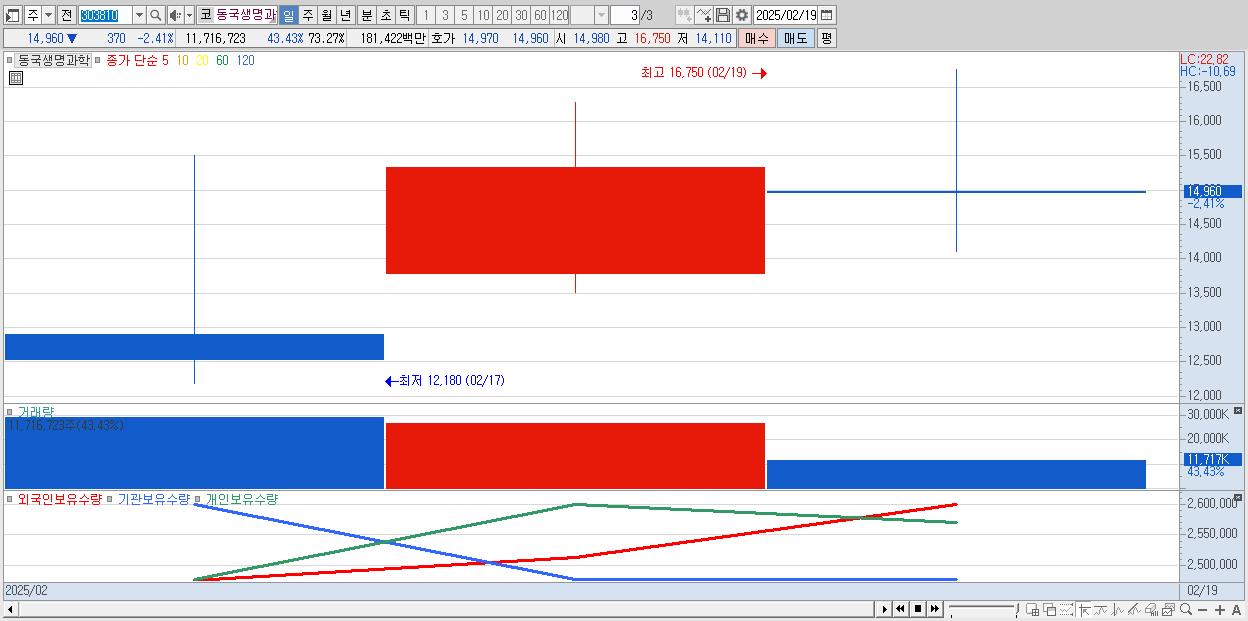Image resolution: width=1248 pixels, height=621 pixels.
Task: Toggle the speaker sound icon
Action: [x=175, y=15]
